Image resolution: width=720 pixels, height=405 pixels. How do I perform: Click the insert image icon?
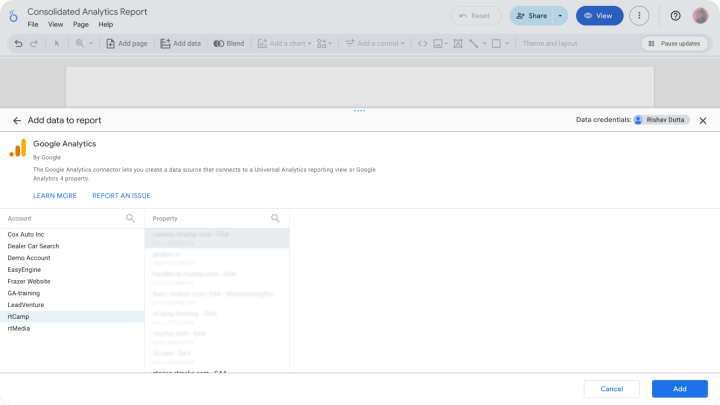pos(438,44)
